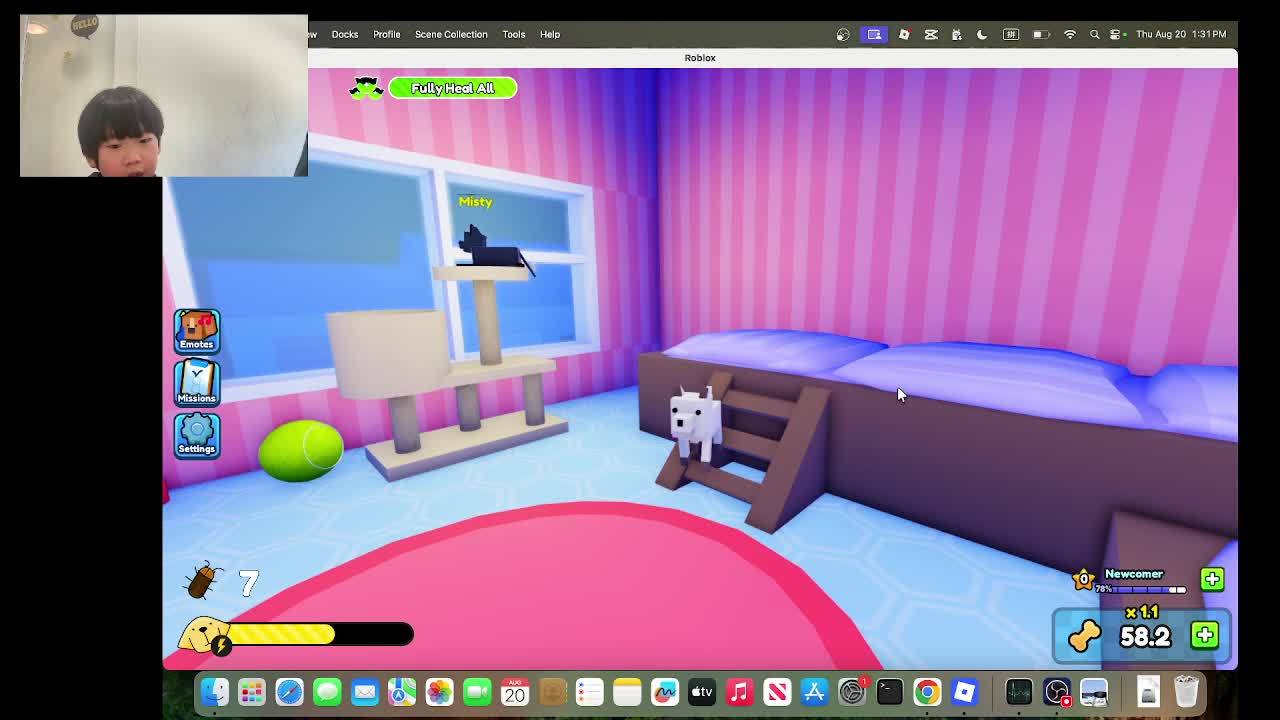This screenshot has height=720, width=1280.
Task: Click the battery status icon
Action: pyautogui.click(x=1041, y=34)
